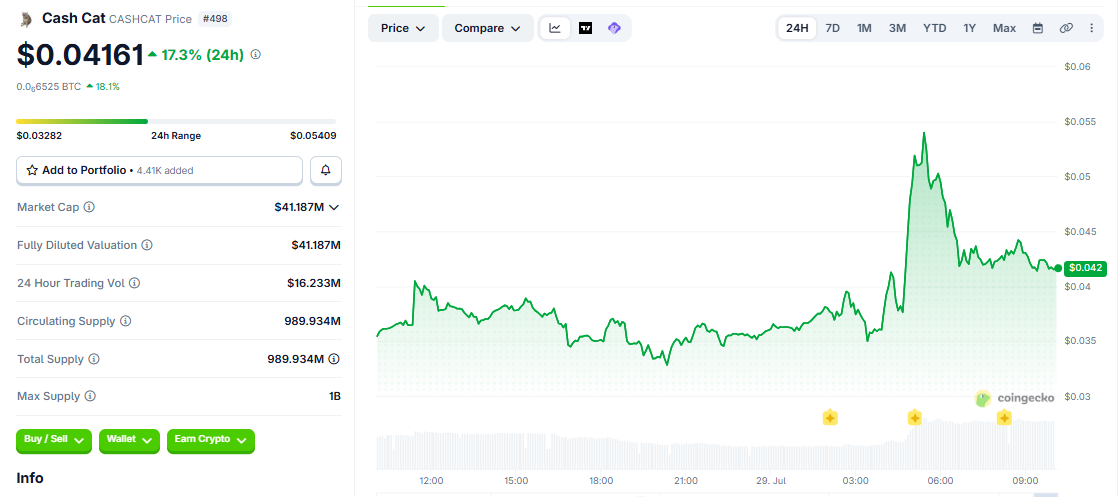
Task: Open the three-dot chart options menu
Action: tap(1091, 29)
